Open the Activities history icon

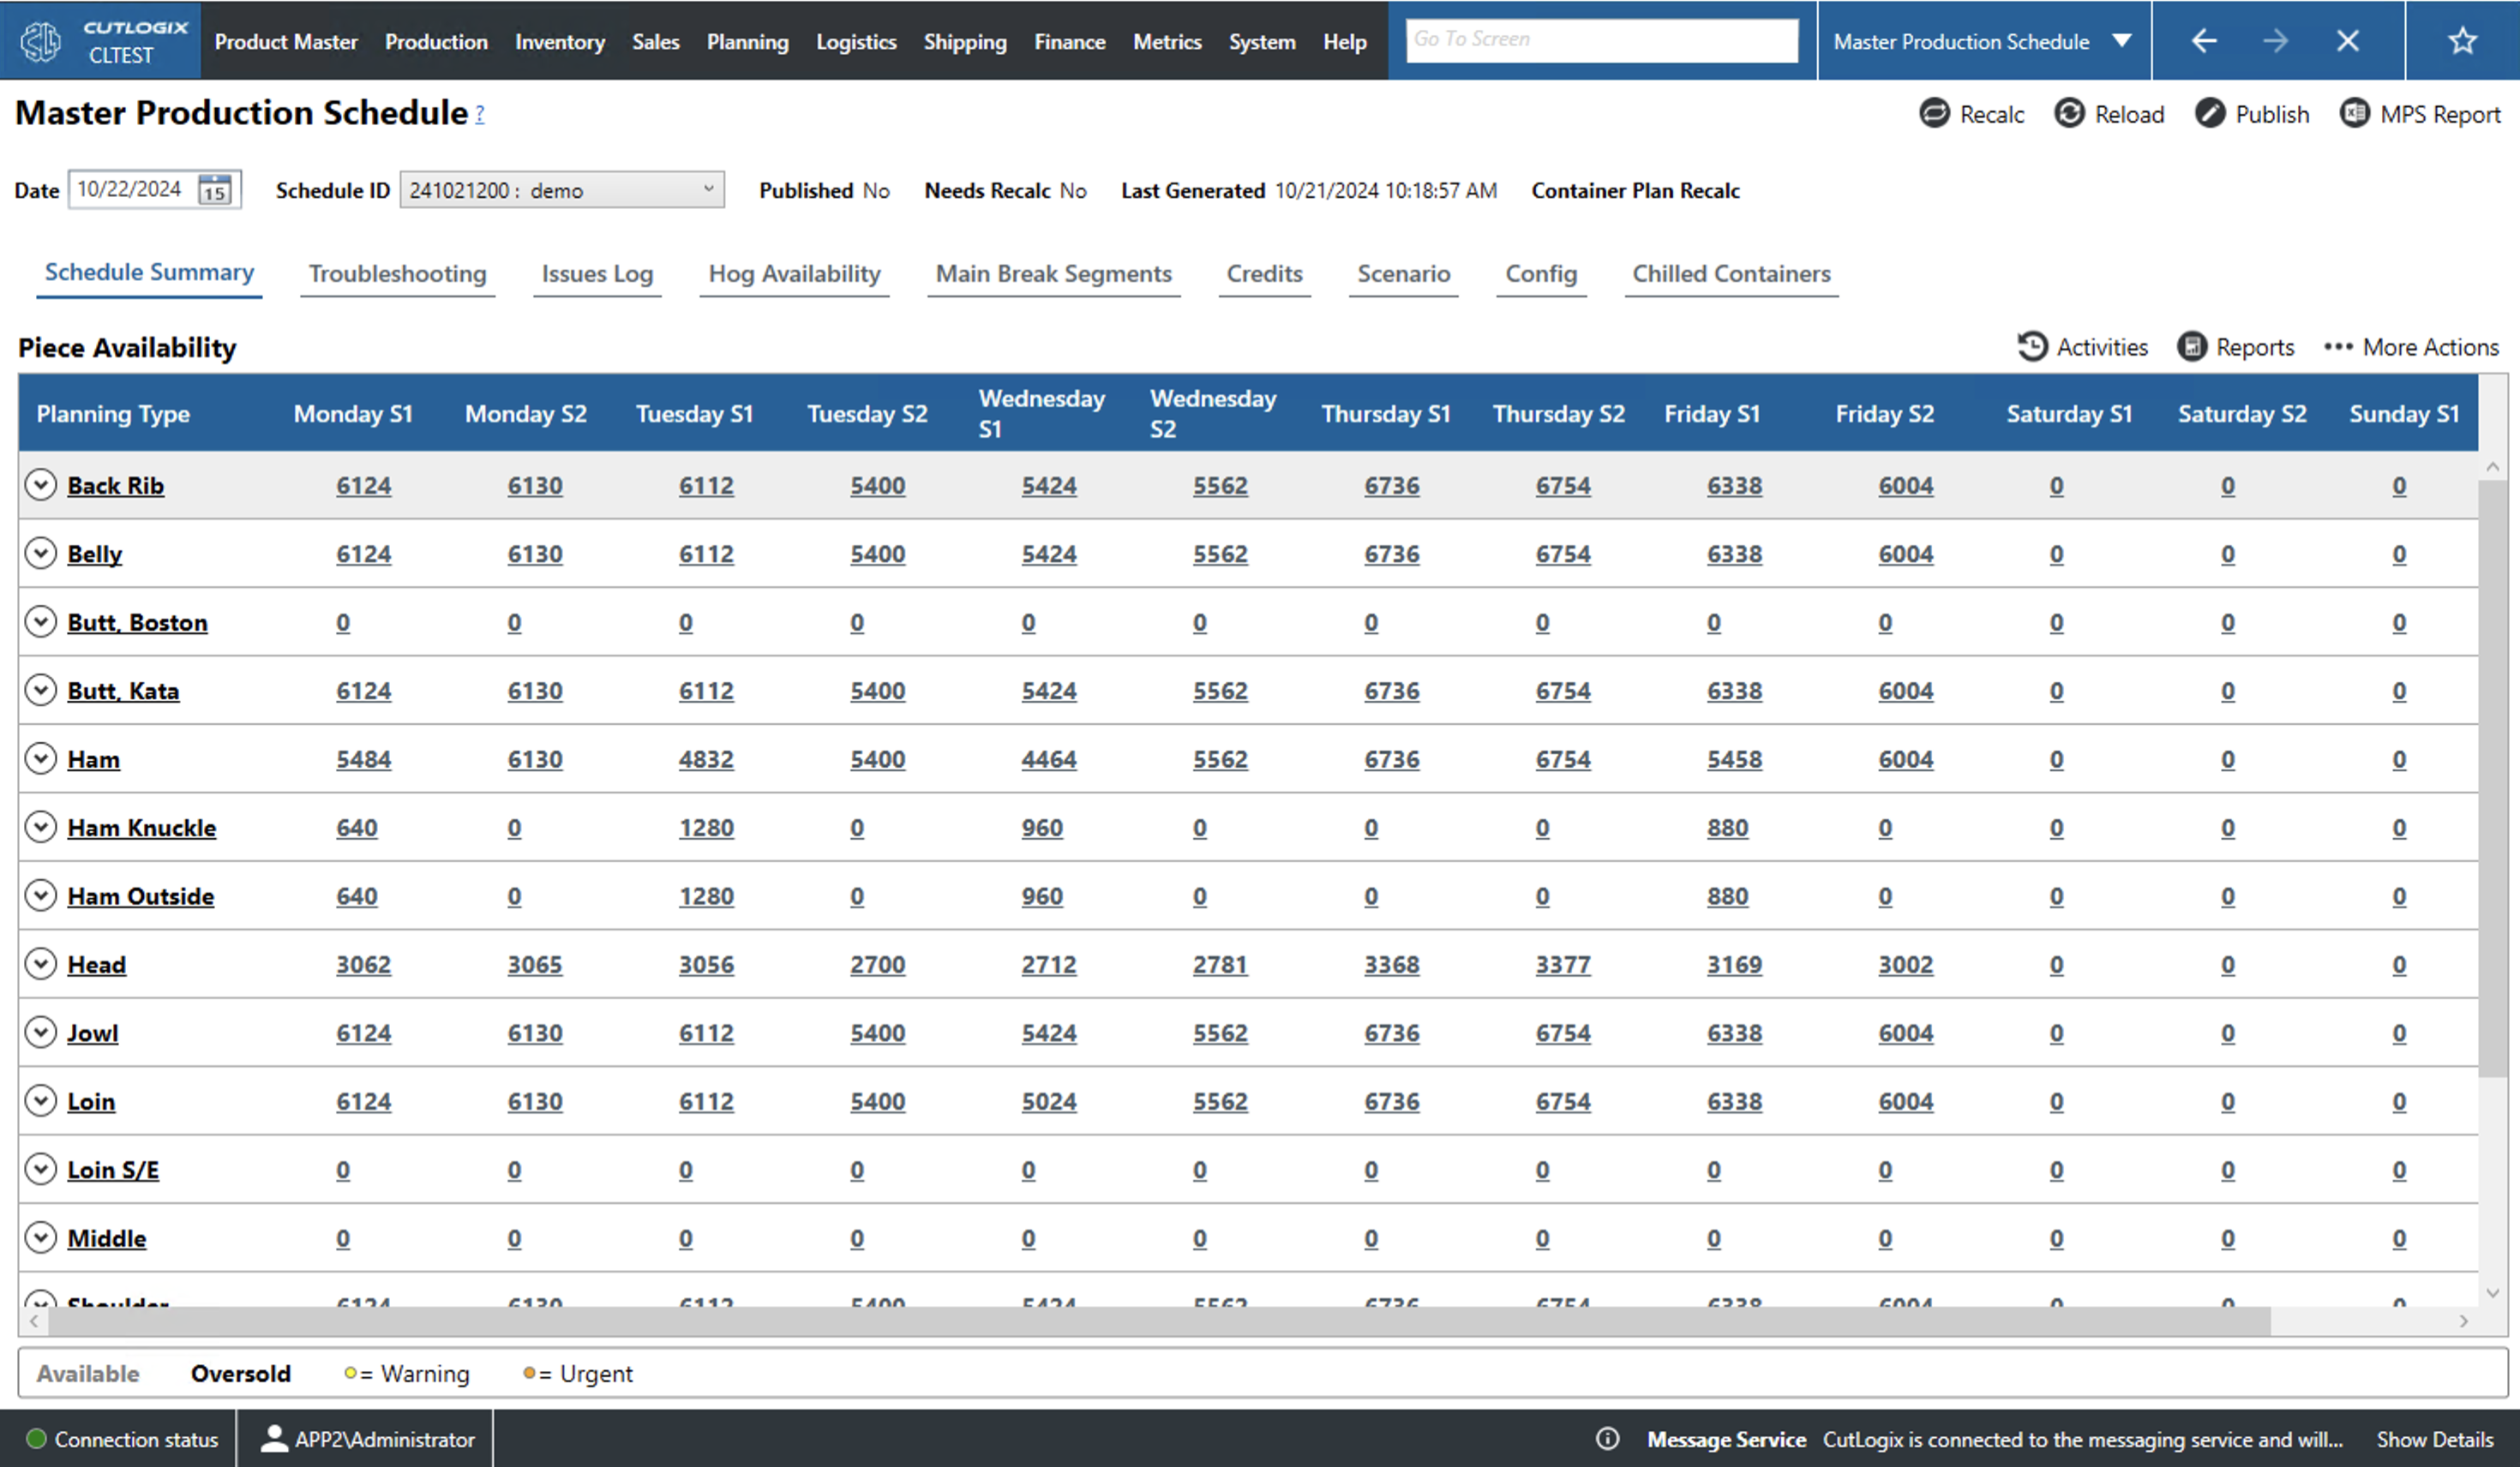click(x=2031, y=346)
